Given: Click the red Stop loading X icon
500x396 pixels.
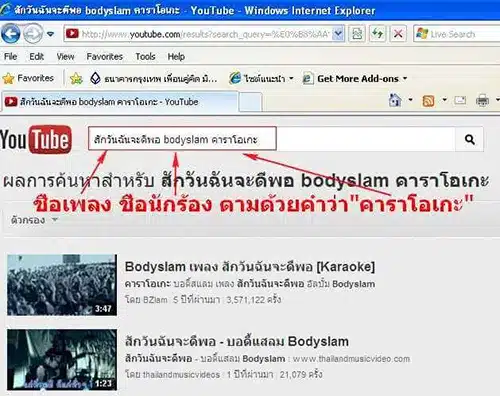Looking at the screenshot, I should tap(398, 34).
